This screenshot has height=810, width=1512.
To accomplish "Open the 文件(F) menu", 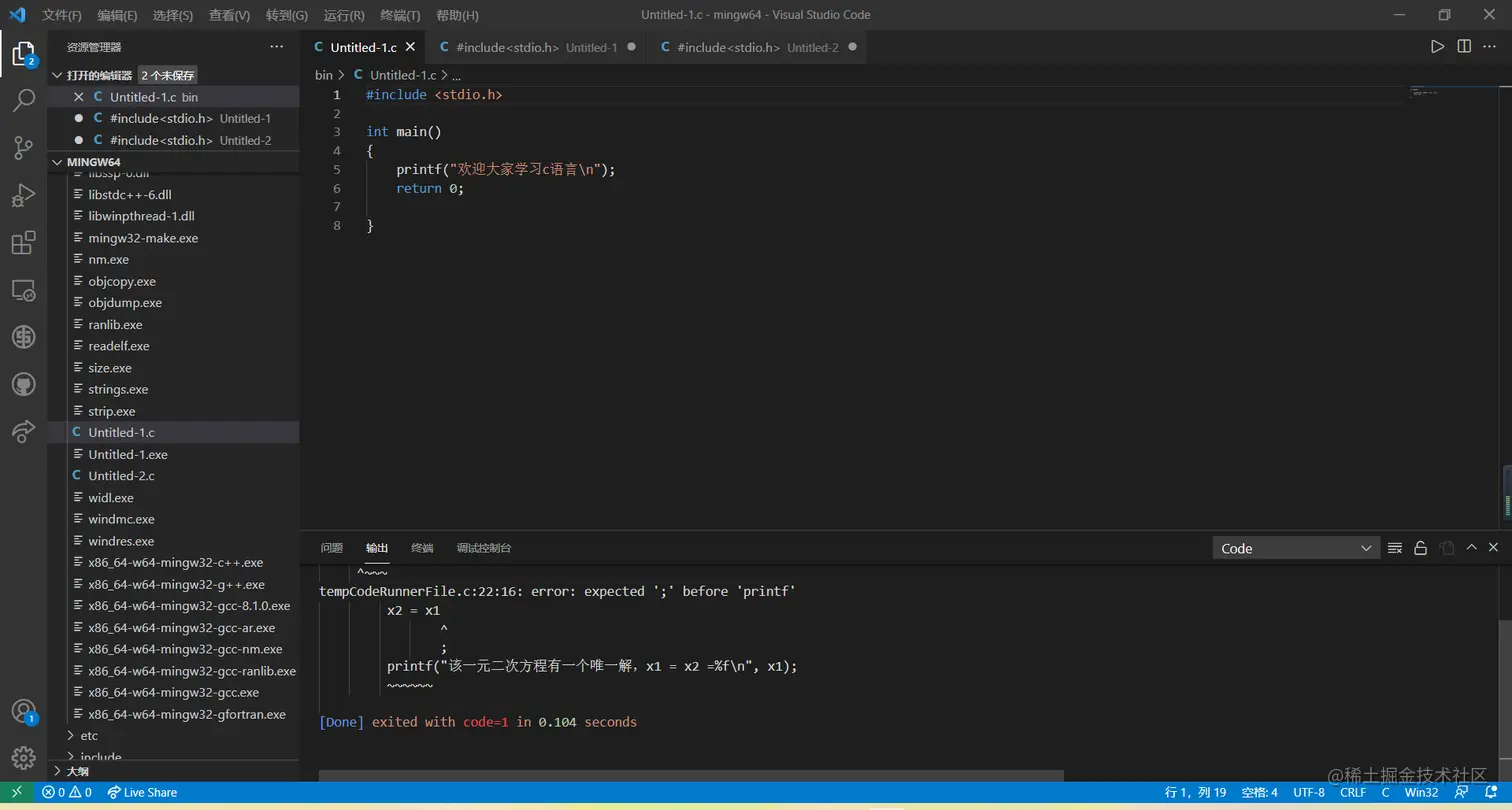I will pyautogui.click(x=62, y=15).
